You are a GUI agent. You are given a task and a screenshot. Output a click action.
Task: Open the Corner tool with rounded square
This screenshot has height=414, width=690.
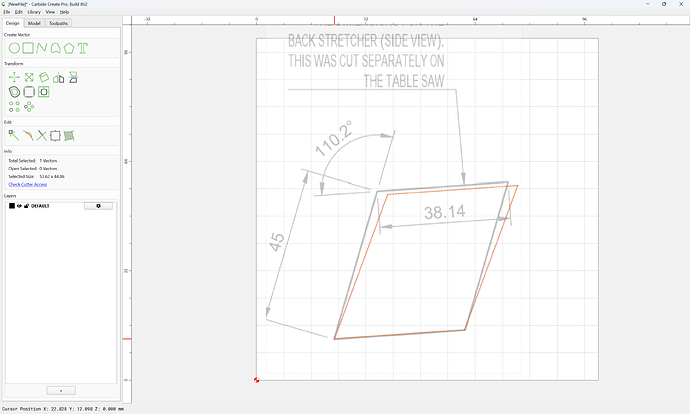(x=29, y=92)
